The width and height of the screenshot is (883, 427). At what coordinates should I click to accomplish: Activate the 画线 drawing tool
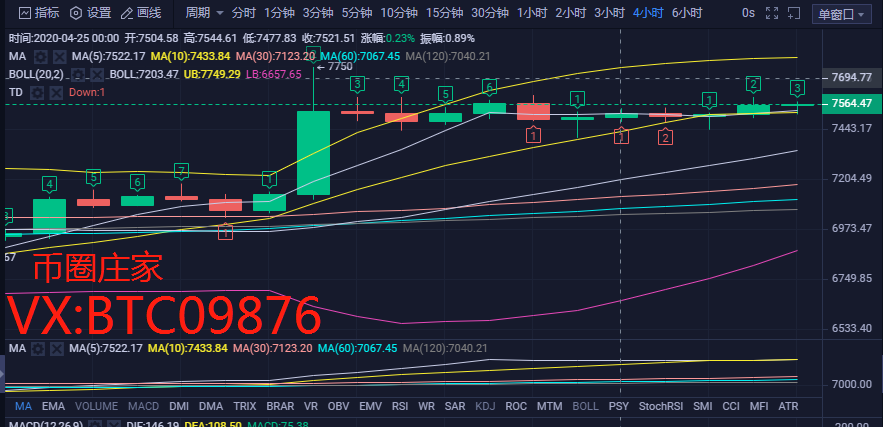click(141, 13)
